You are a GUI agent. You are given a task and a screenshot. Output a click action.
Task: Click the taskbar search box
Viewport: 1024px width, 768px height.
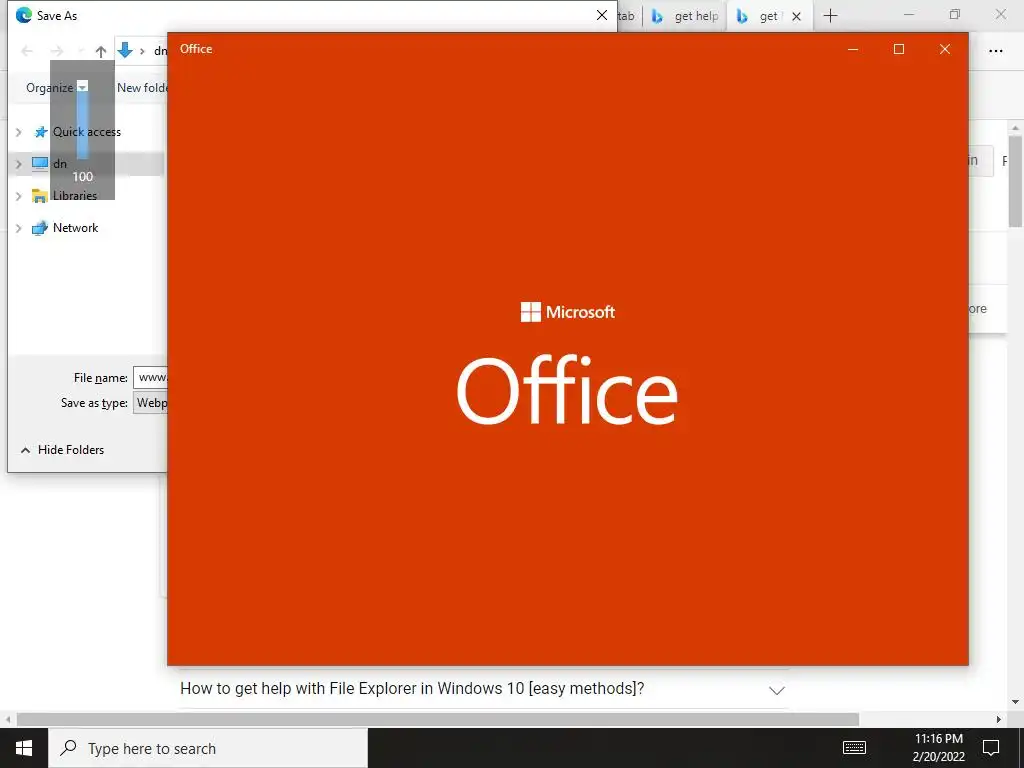[x=208, y=748]
